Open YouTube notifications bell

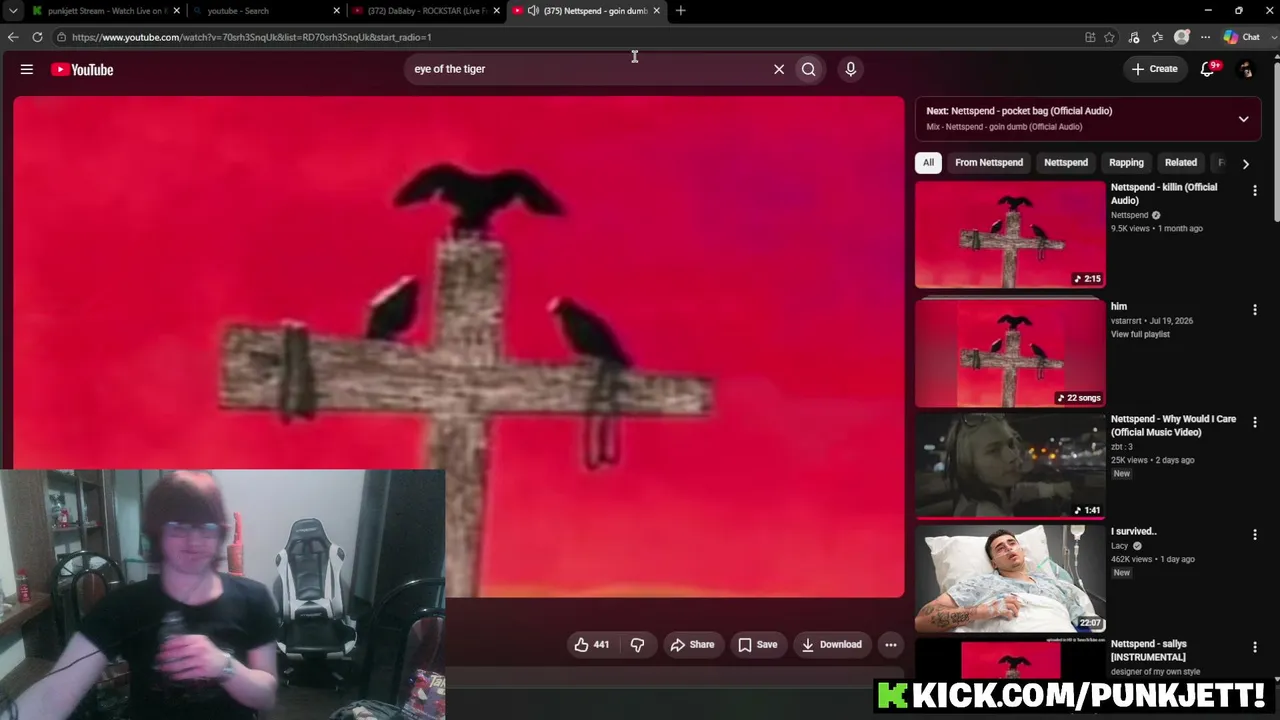pos(1208,69)
